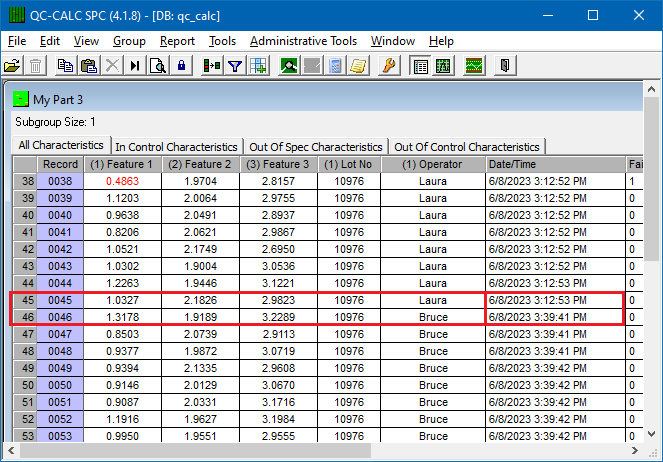The width and height of the screenshot is (663, 462).
Task: Click the vertical scrollbar thumb
Action: click(651, 178)
